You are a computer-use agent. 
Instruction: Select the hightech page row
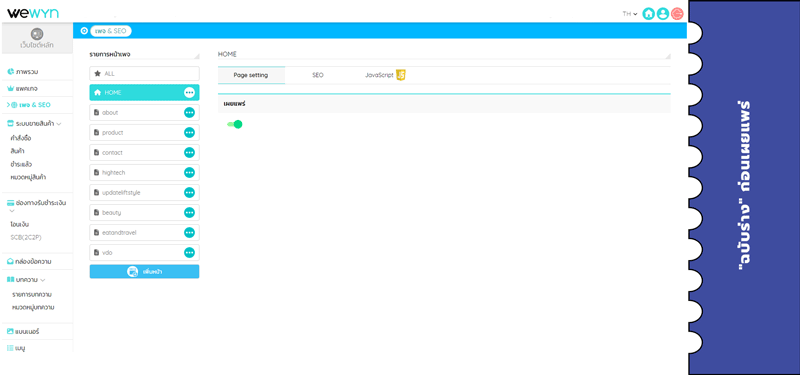point(144,172)
